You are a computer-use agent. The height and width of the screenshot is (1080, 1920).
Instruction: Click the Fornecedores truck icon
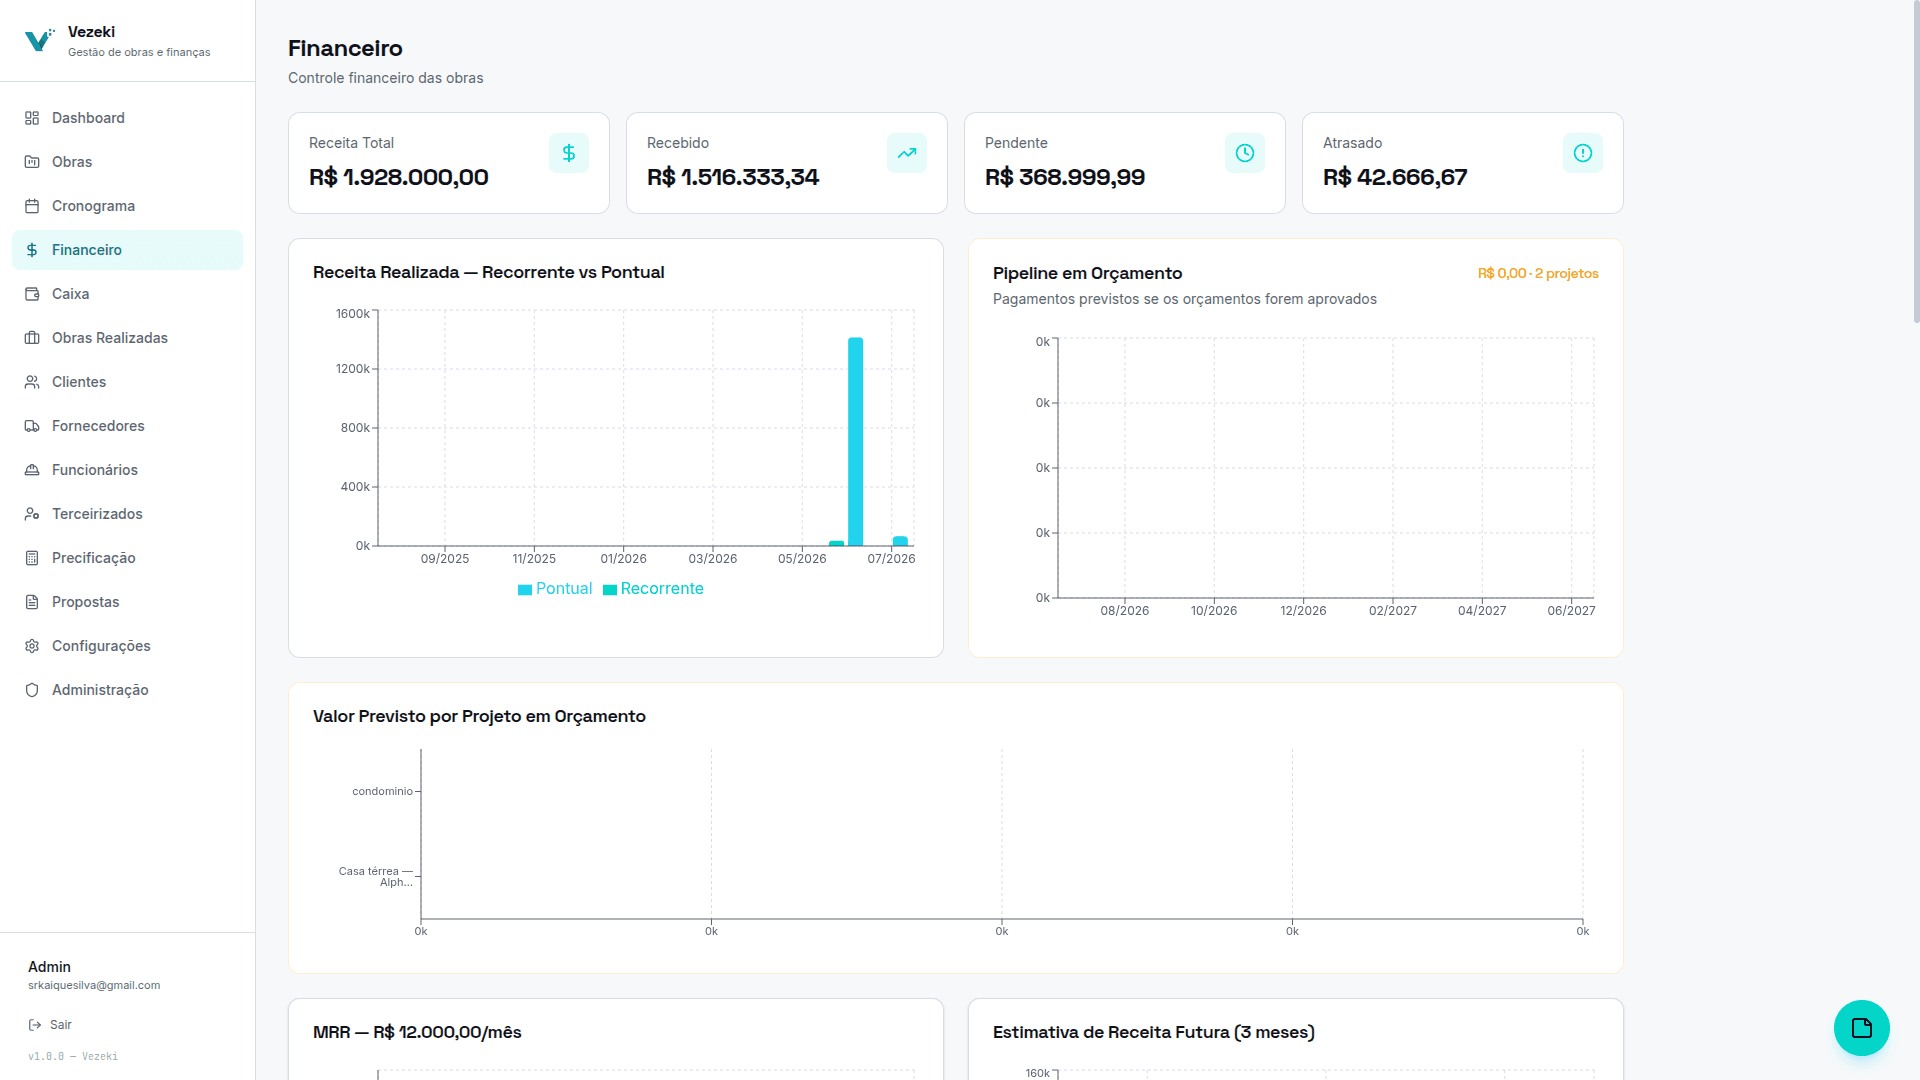click(x=32, y=426)
